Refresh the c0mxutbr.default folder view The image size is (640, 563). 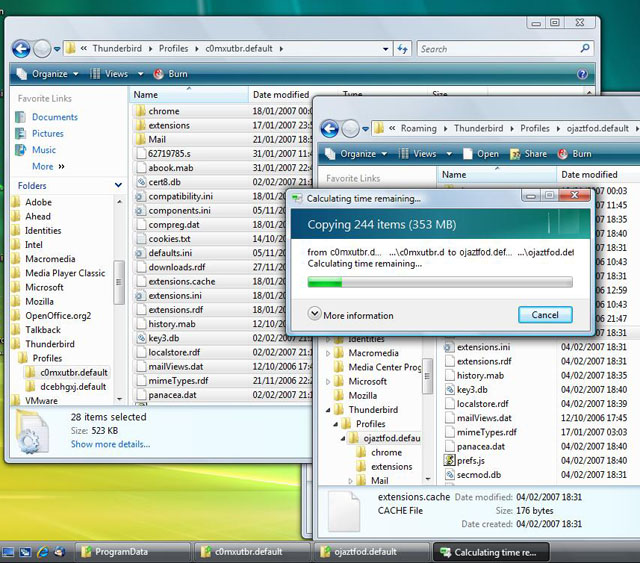pos(402,49)
